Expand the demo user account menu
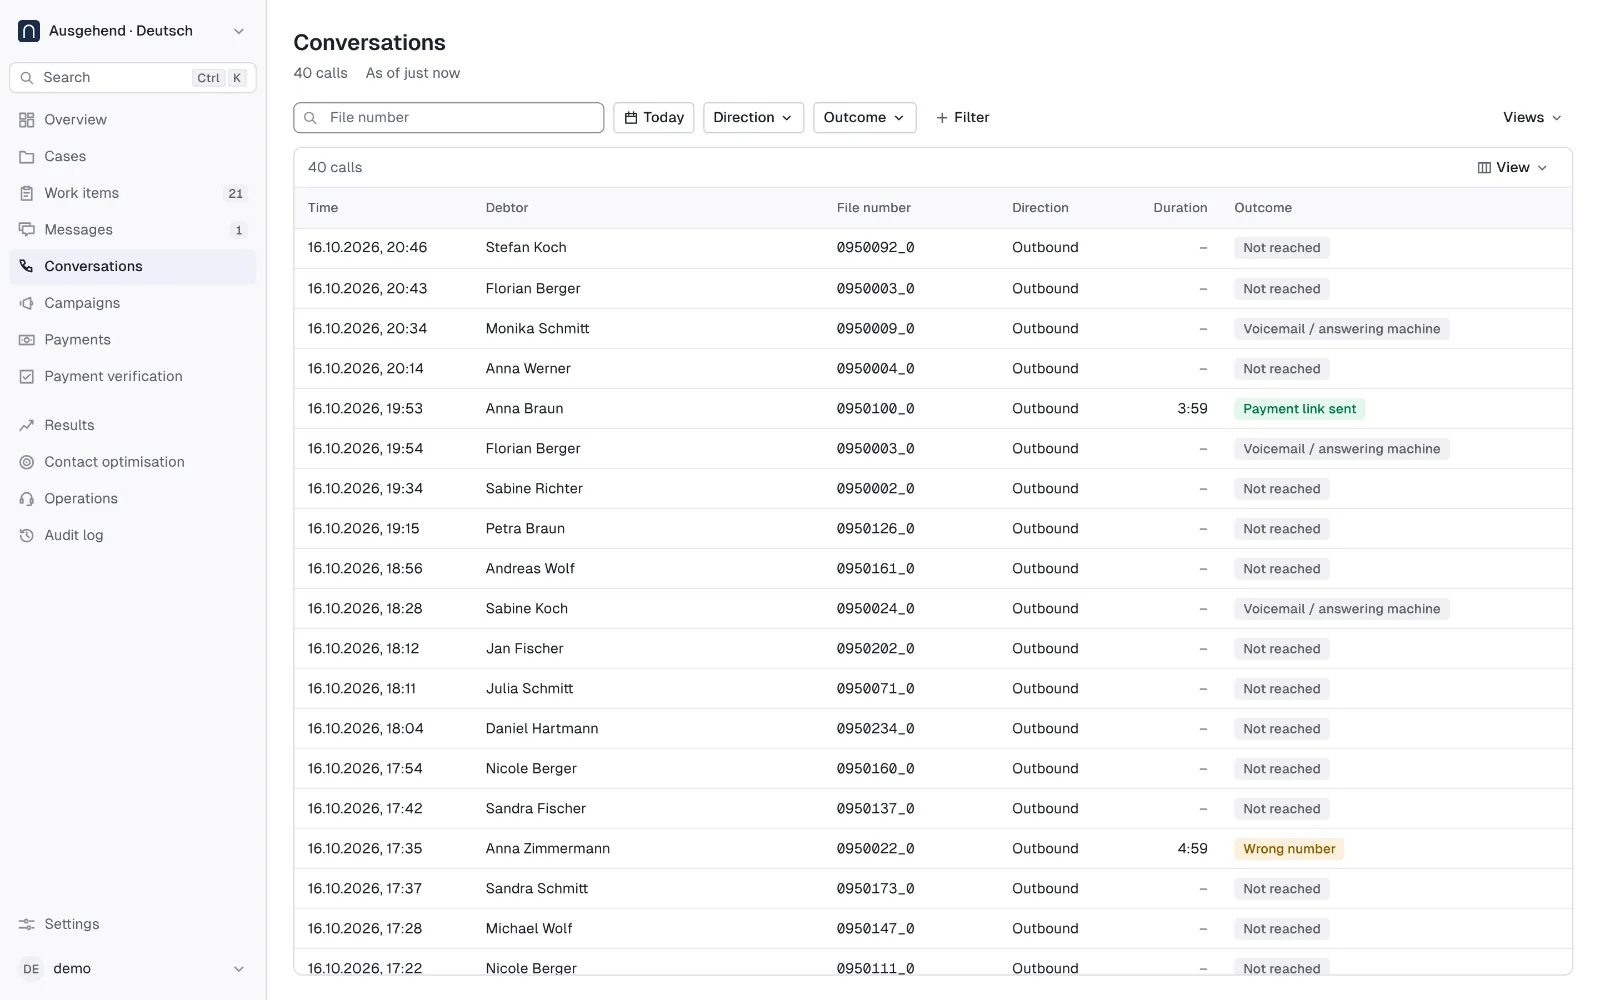1600x1000 pixels. point(133,969)
